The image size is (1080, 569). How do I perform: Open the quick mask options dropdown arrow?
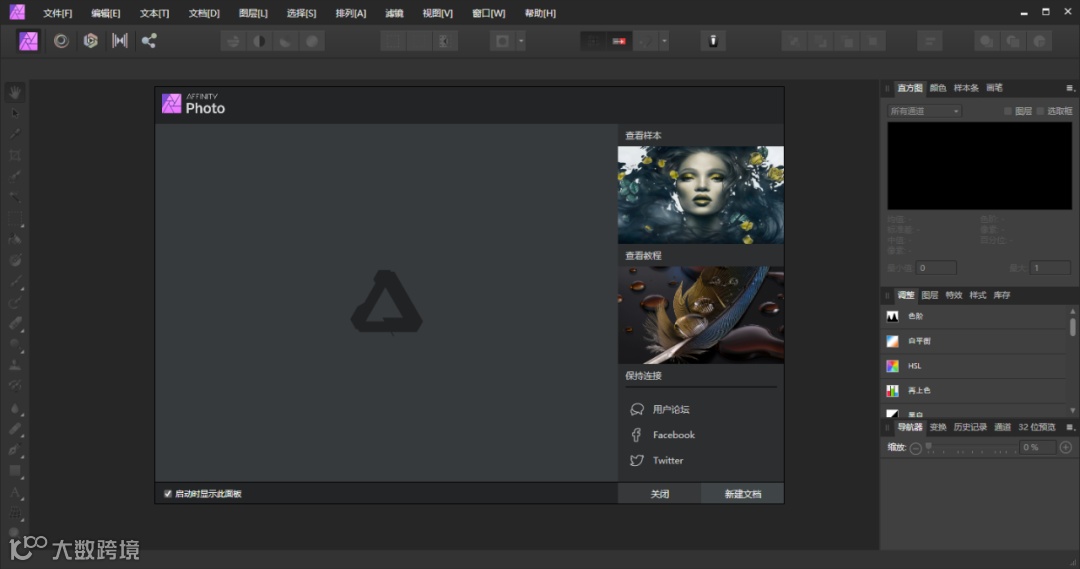521,41
